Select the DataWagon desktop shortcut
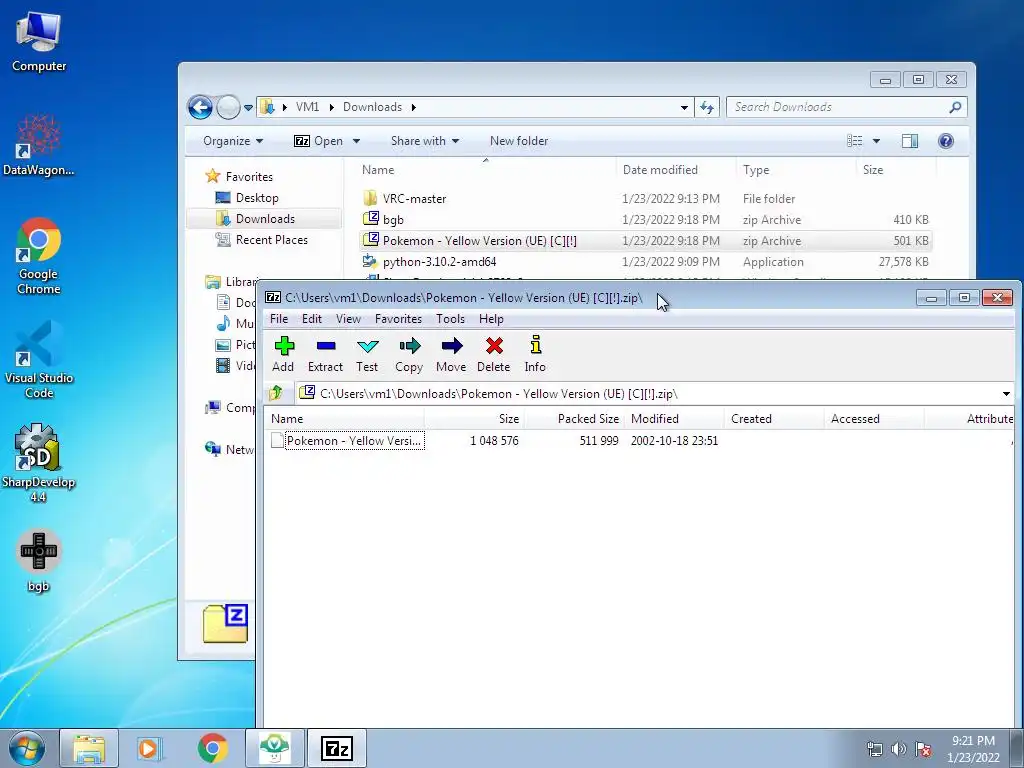 pyautogui.click(x=39, y=145)
